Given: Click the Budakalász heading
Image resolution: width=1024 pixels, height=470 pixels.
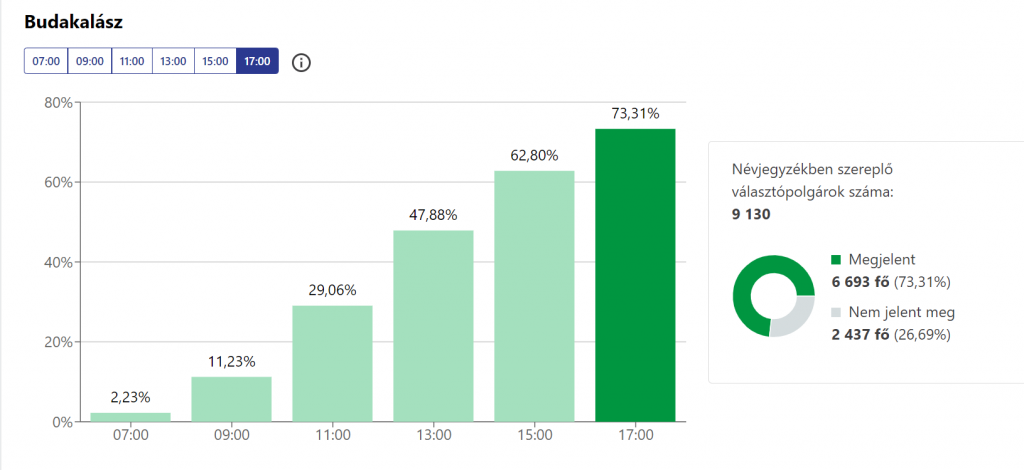Looking at the screenshot, I should pos(73,22).
